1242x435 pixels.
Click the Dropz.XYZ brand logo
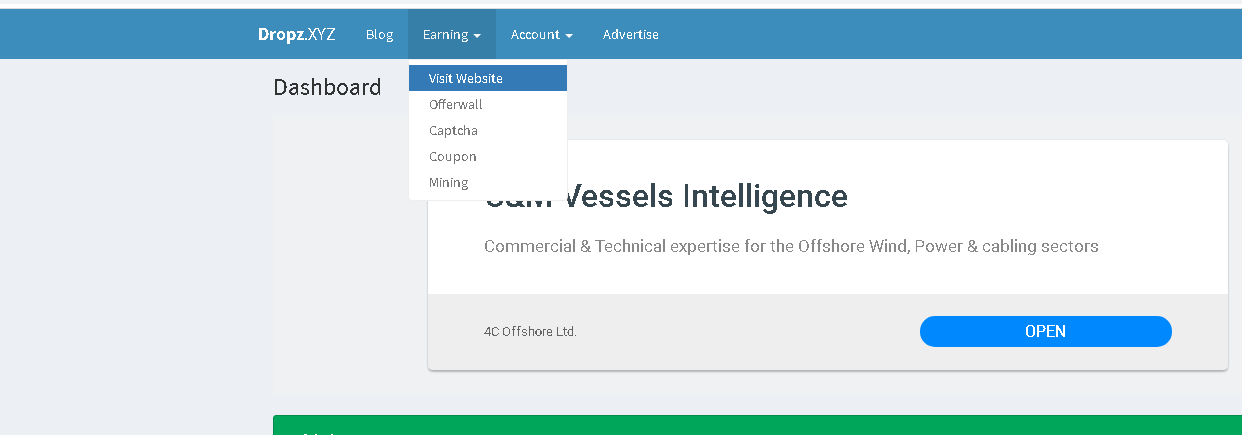297,34
